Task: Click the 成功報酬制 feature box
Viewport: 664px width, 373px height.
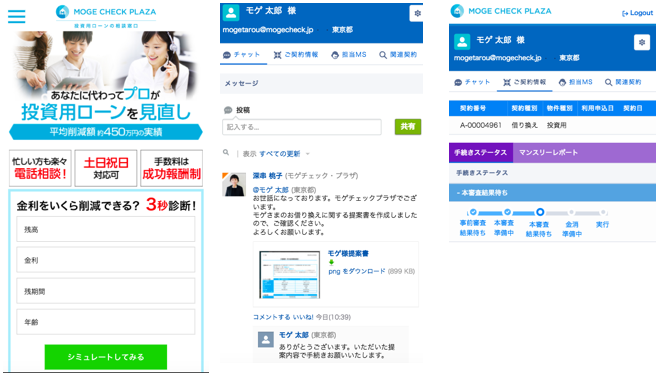Action: (x=172, y=168)
